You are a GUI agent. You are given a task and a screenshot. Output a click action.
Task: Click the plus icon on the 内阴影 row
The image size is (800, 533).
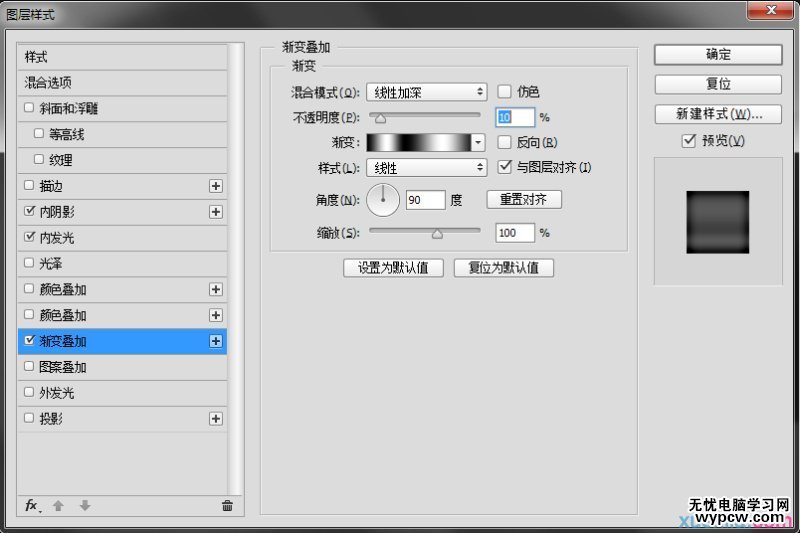coord(216,212)
